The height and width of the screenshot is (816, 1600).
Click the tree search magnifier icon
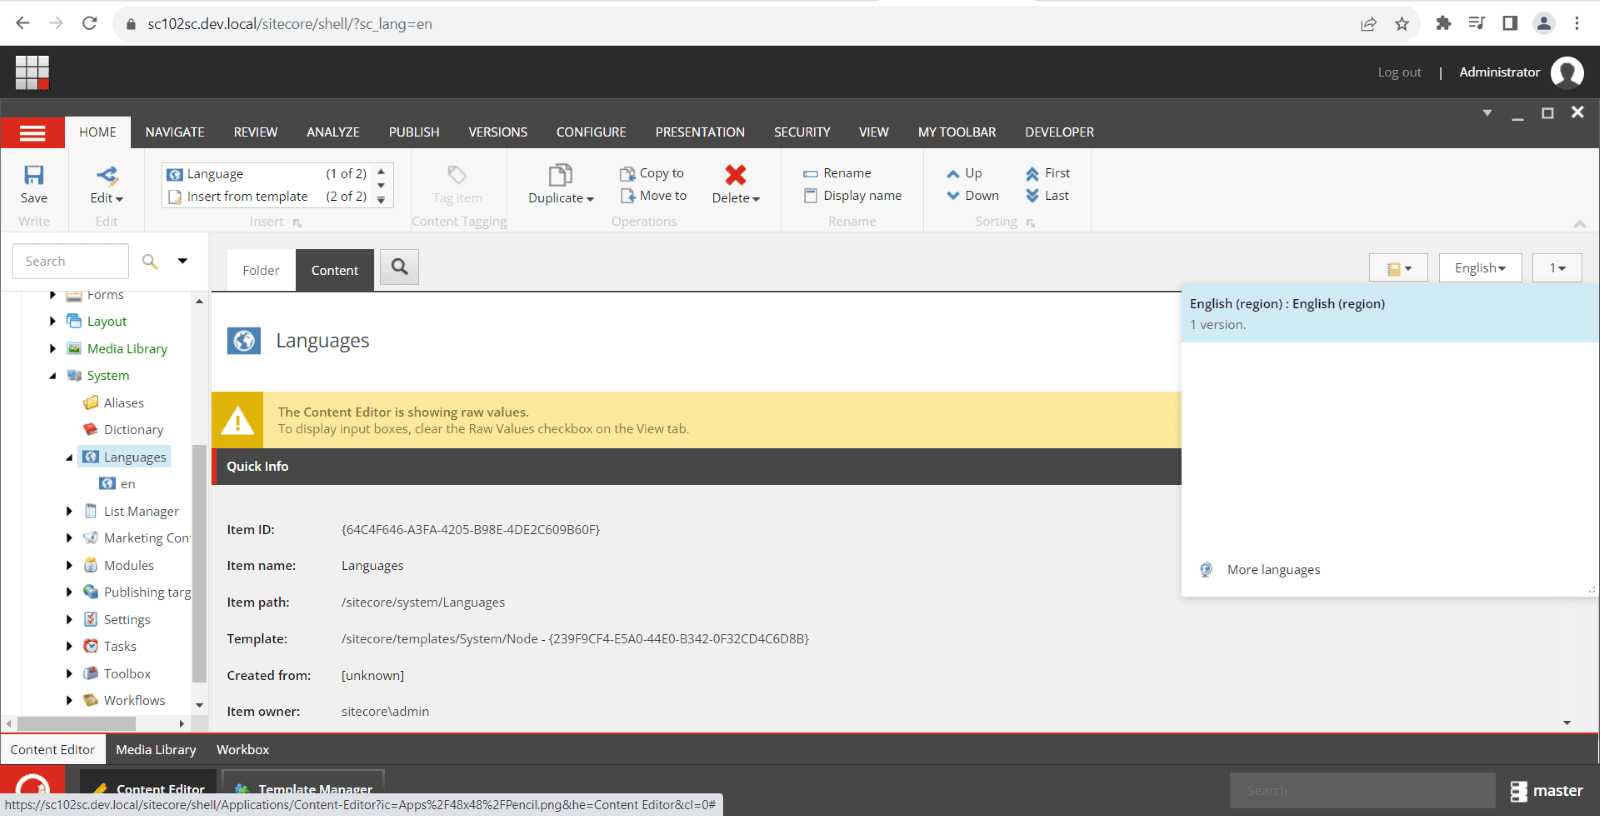150,261
